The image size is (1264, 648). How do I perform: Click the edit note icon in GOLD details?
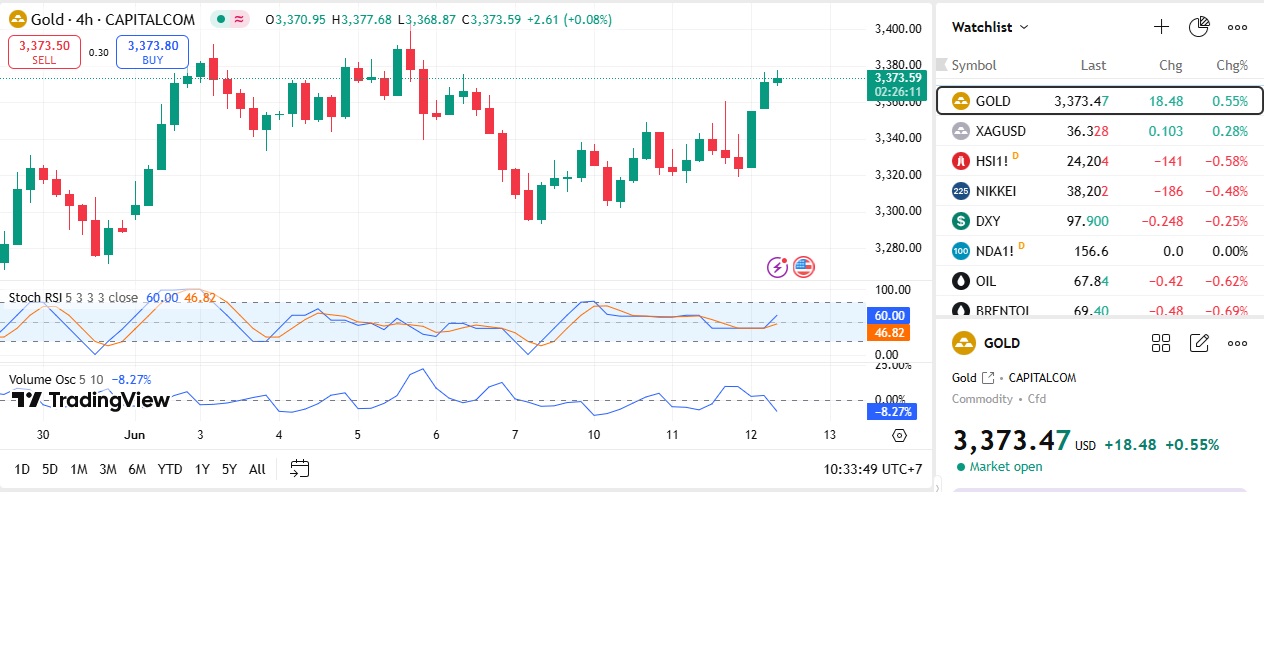pyautogui.click(x=1199, y=343)
